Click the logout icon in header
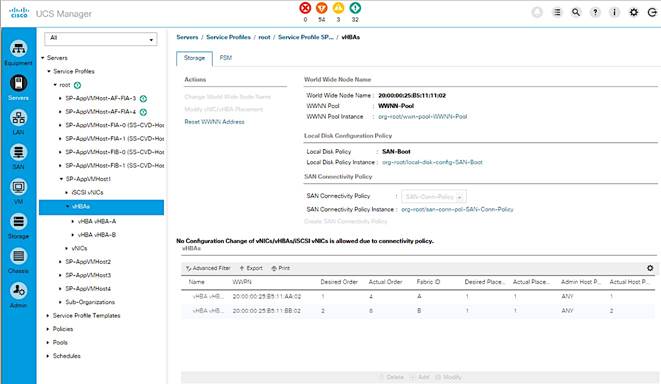The height and width of the screenshot is (384, 661). click(652, 12)
